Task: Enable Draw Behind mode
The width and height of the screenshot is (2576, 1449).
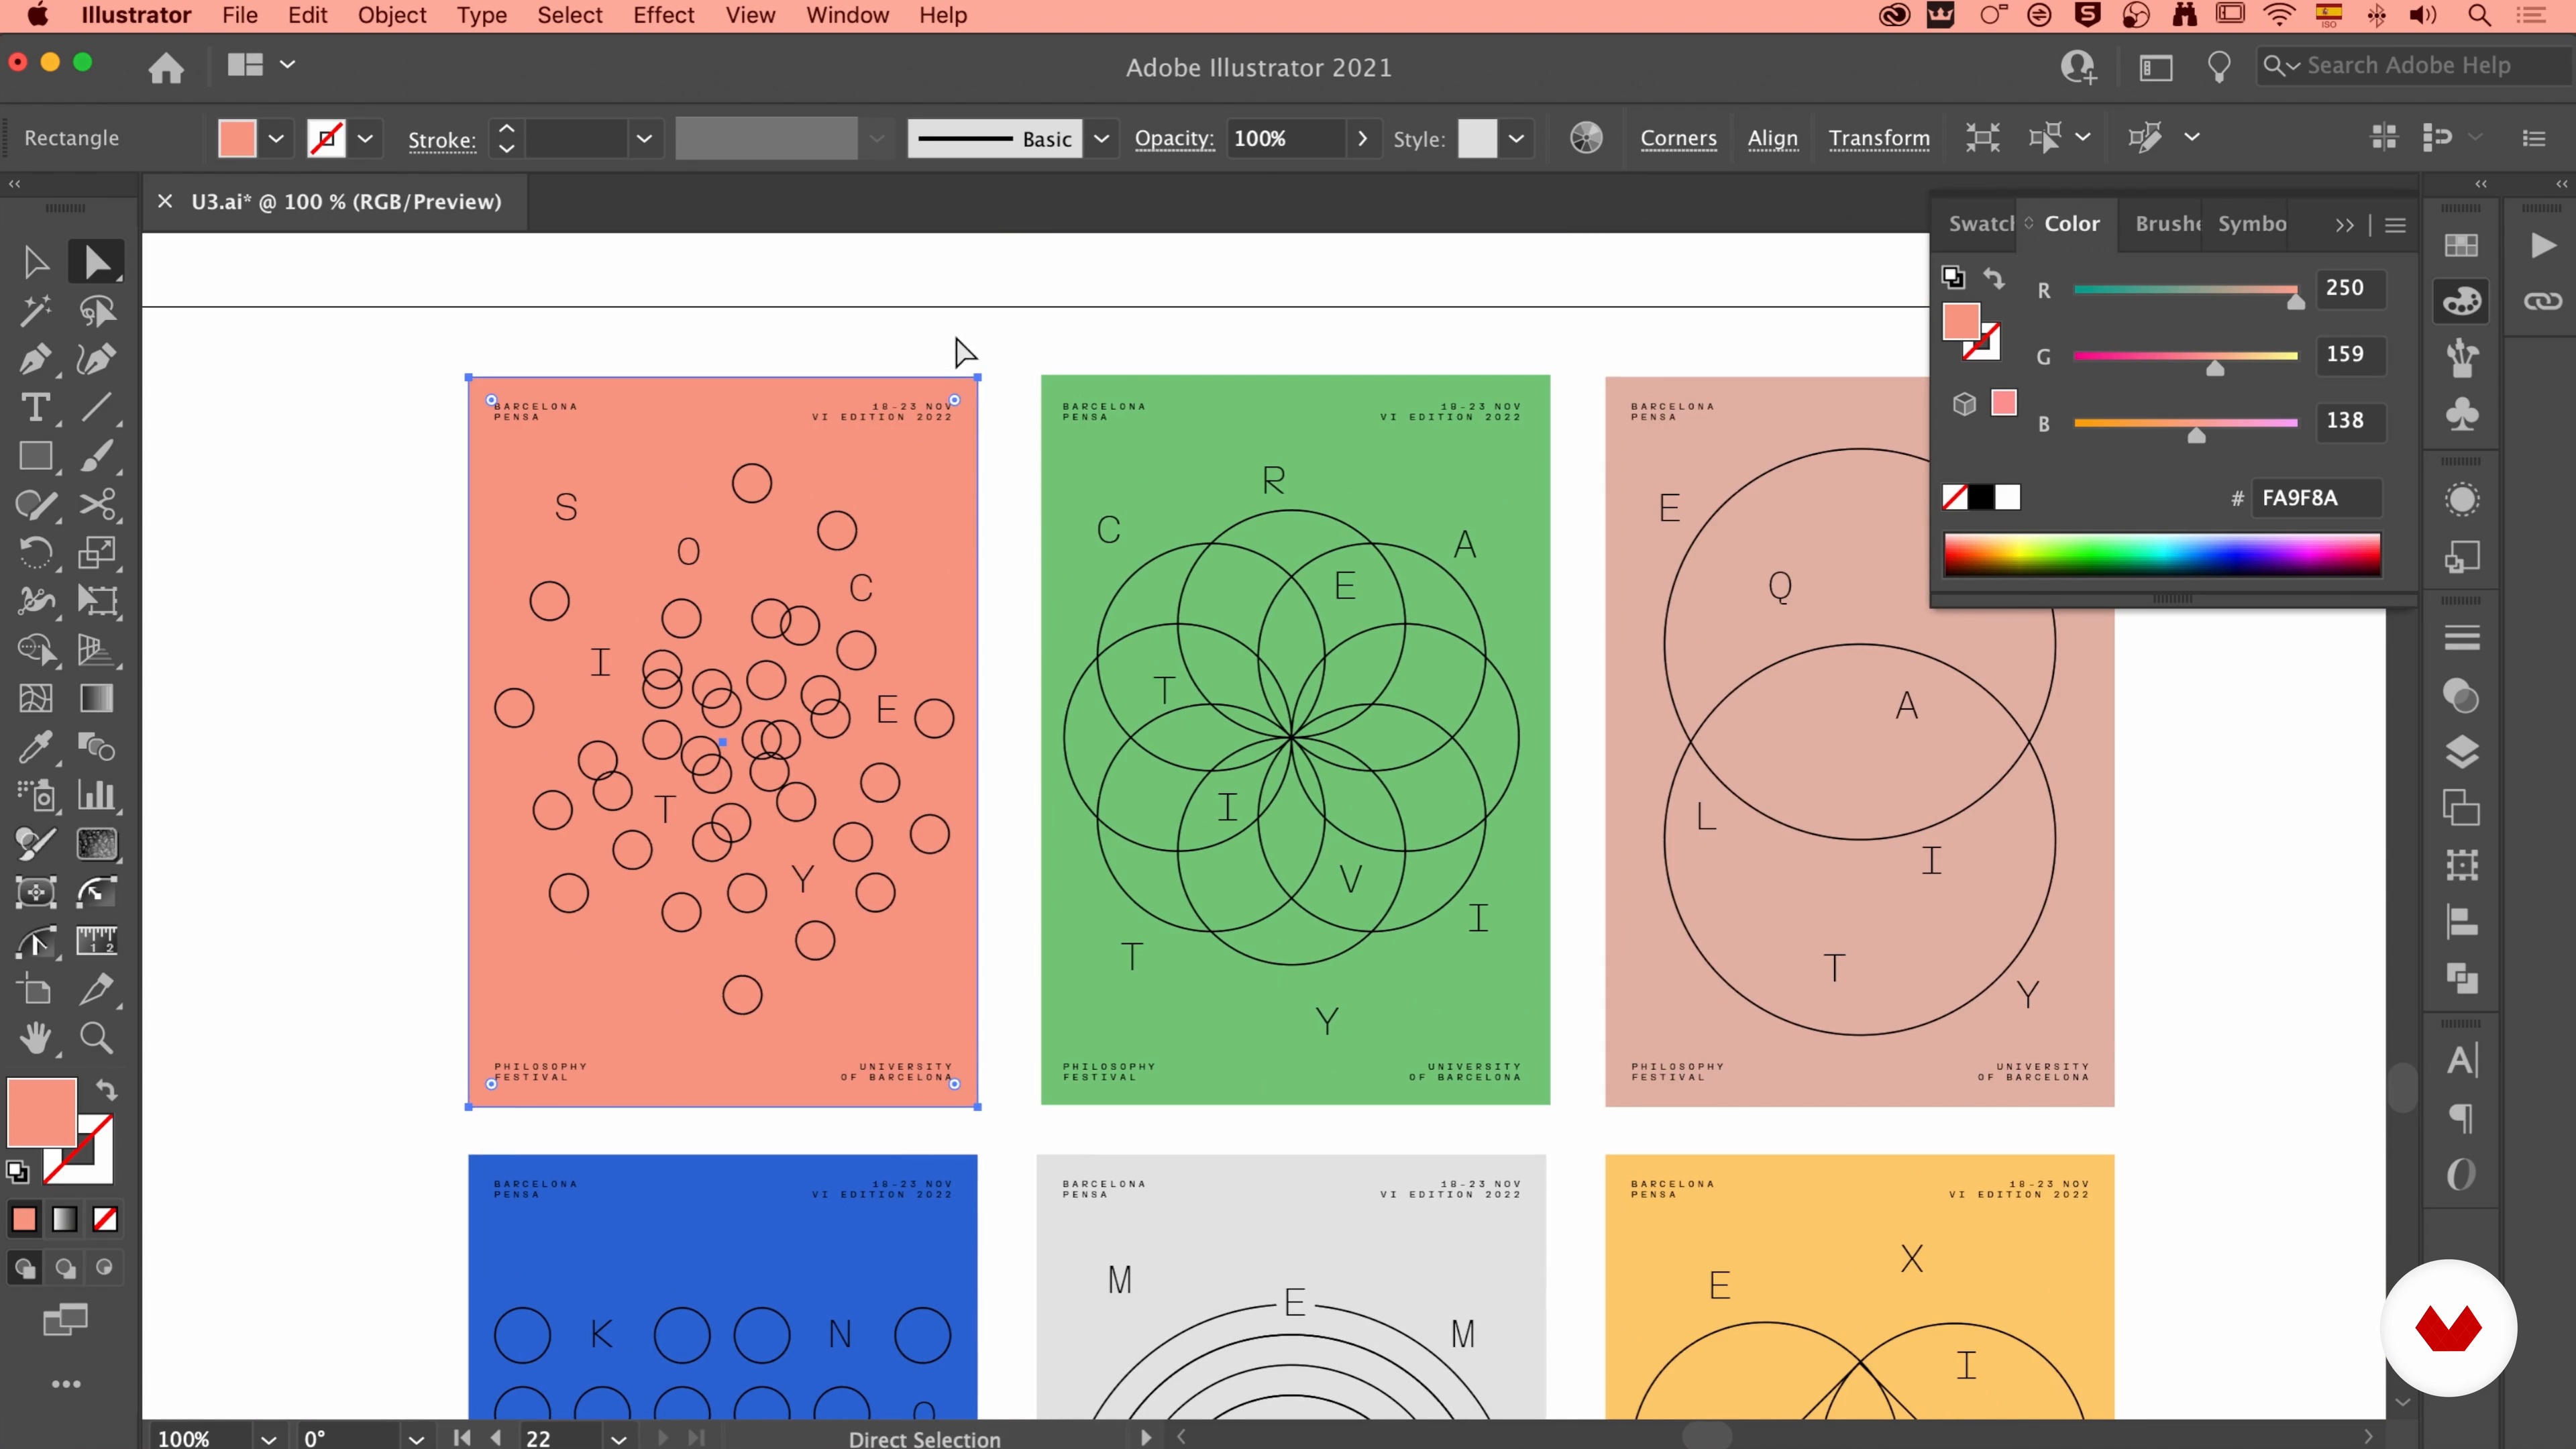Action: click(x=65, y=1268)
